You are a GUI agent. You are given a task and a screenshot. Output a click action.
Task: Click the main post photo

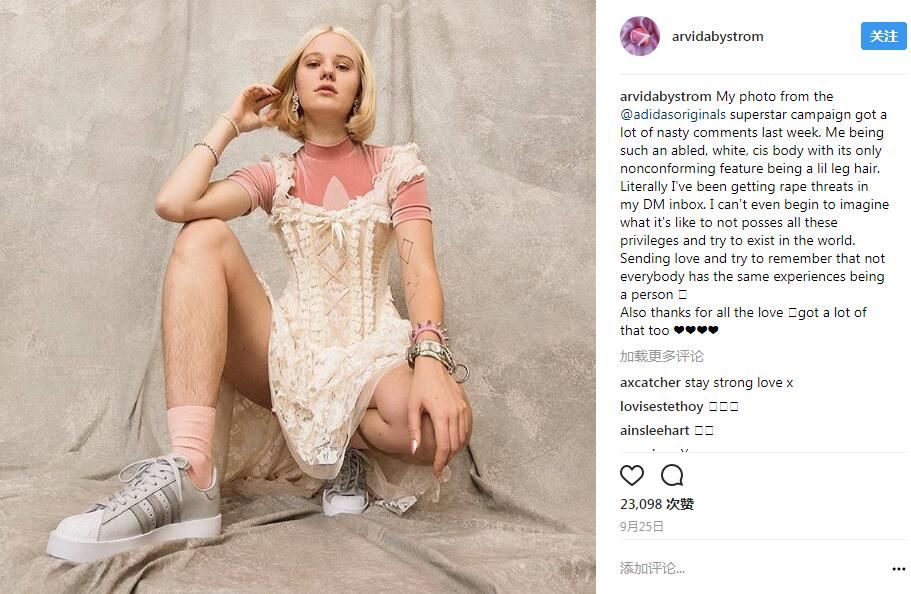(x=298, y=297)
